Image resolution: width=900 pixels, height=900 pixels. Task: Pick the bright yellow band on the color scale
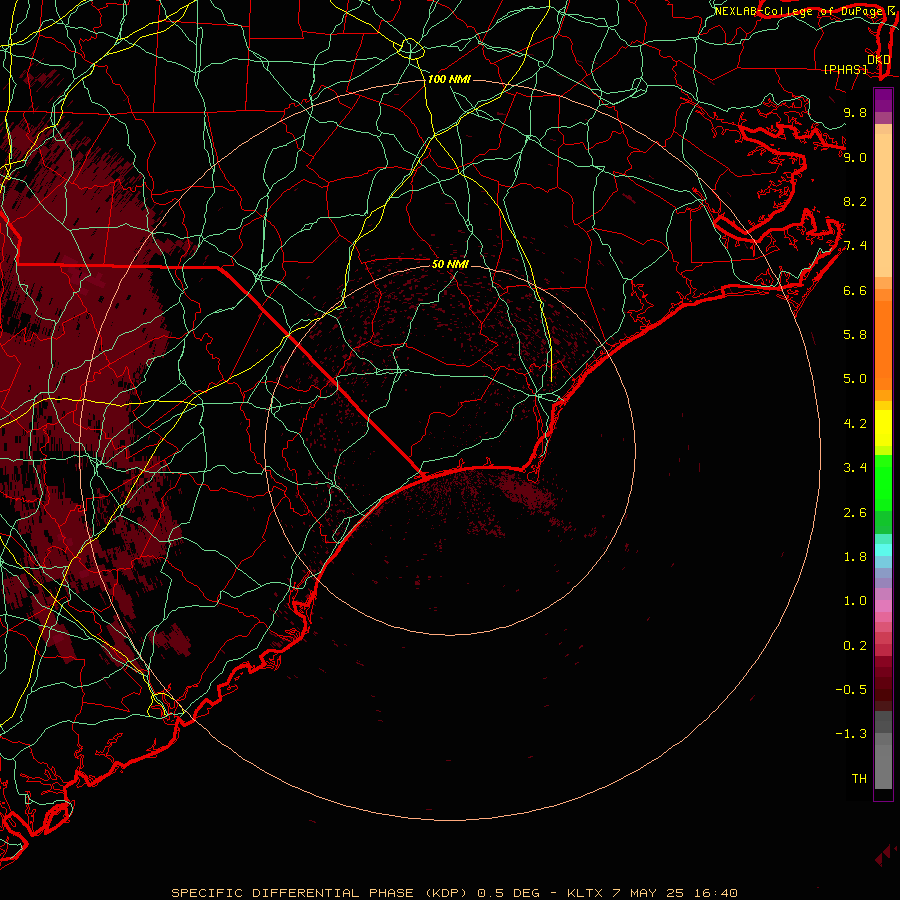click(883, 428)
